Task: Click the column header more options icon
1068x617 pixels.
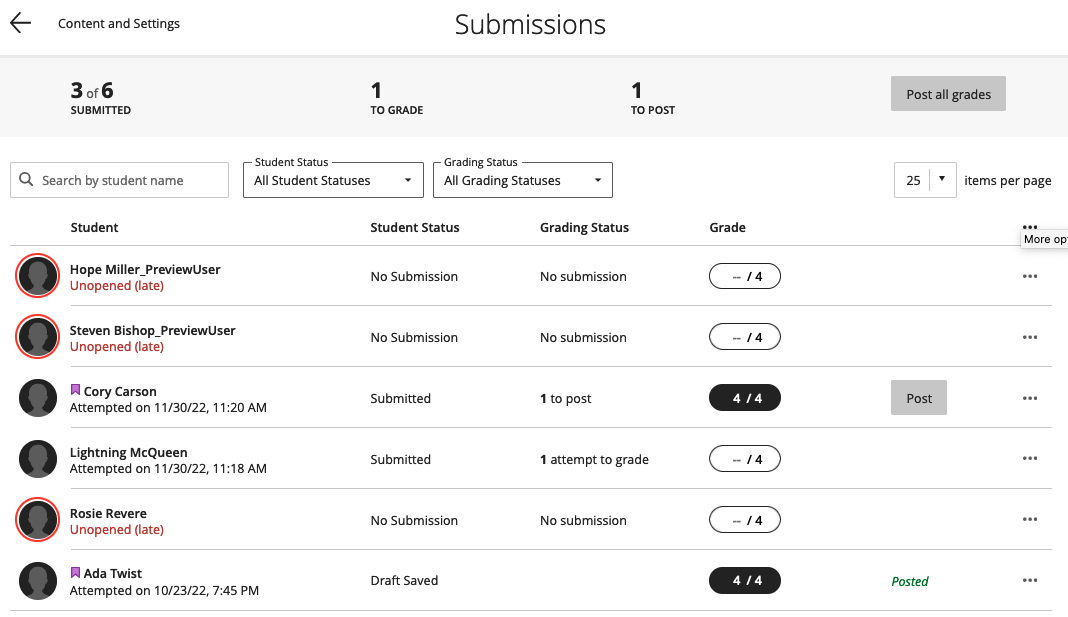Action: click(x=1030, y=227)
